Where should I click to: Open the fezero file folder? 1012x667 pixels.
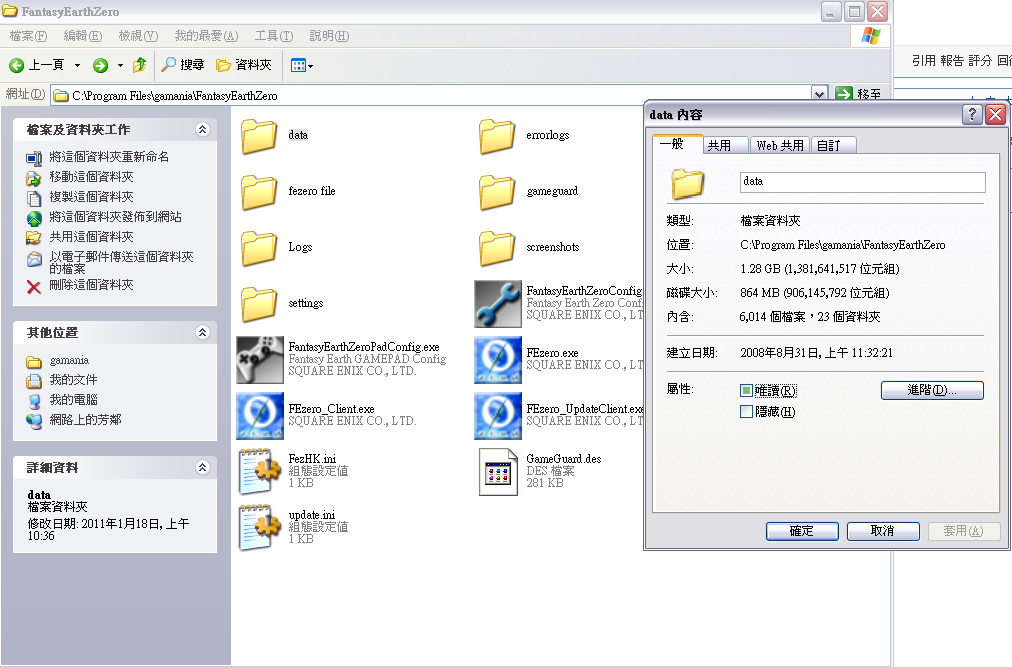click(x=259, y=192)
